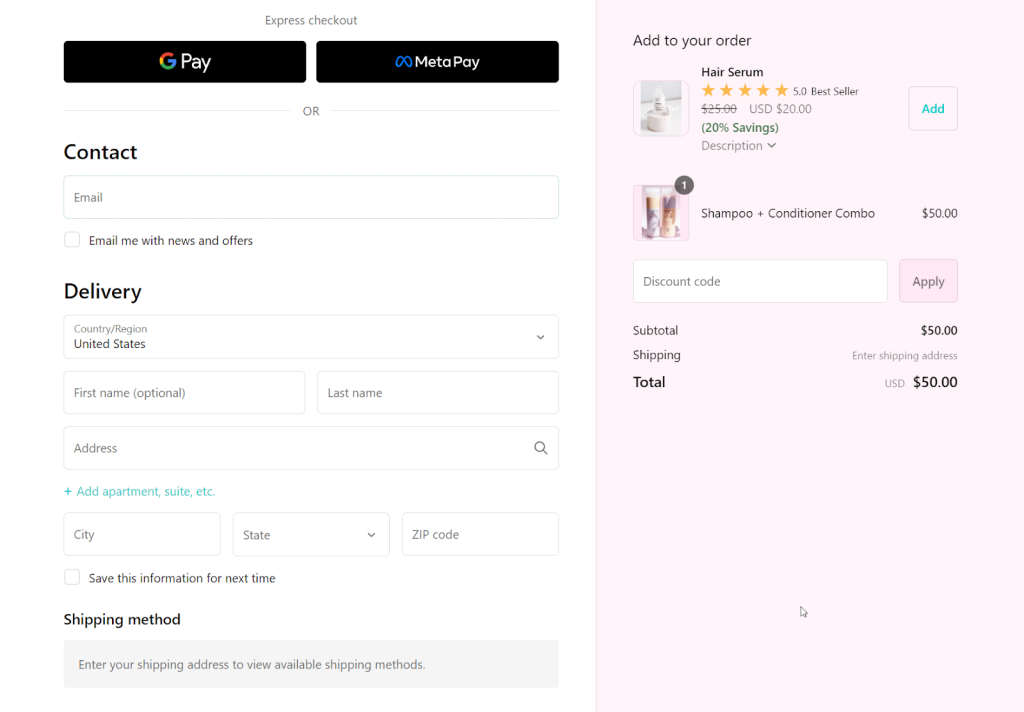Change the Country/Region from United States
Screen dimensions: 1024x712
tap(311, 337)
